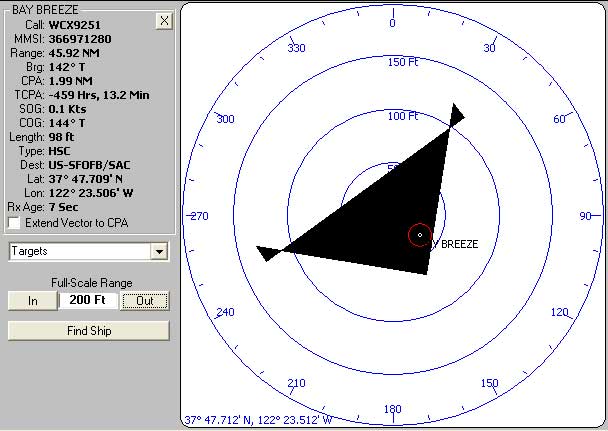Click the BREEZE label next to target
The width and height of the screenshot is (608, 431).
[x=459, y=244]
